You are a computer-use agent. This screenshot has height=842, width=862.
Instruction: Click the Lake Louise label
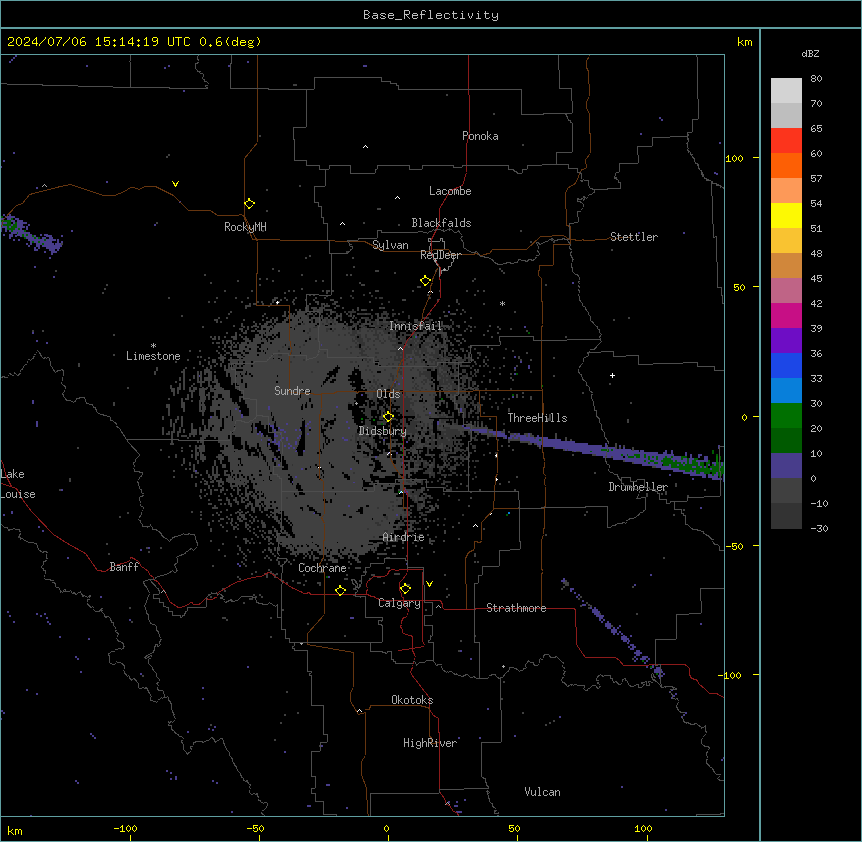[x=18, y=484]
